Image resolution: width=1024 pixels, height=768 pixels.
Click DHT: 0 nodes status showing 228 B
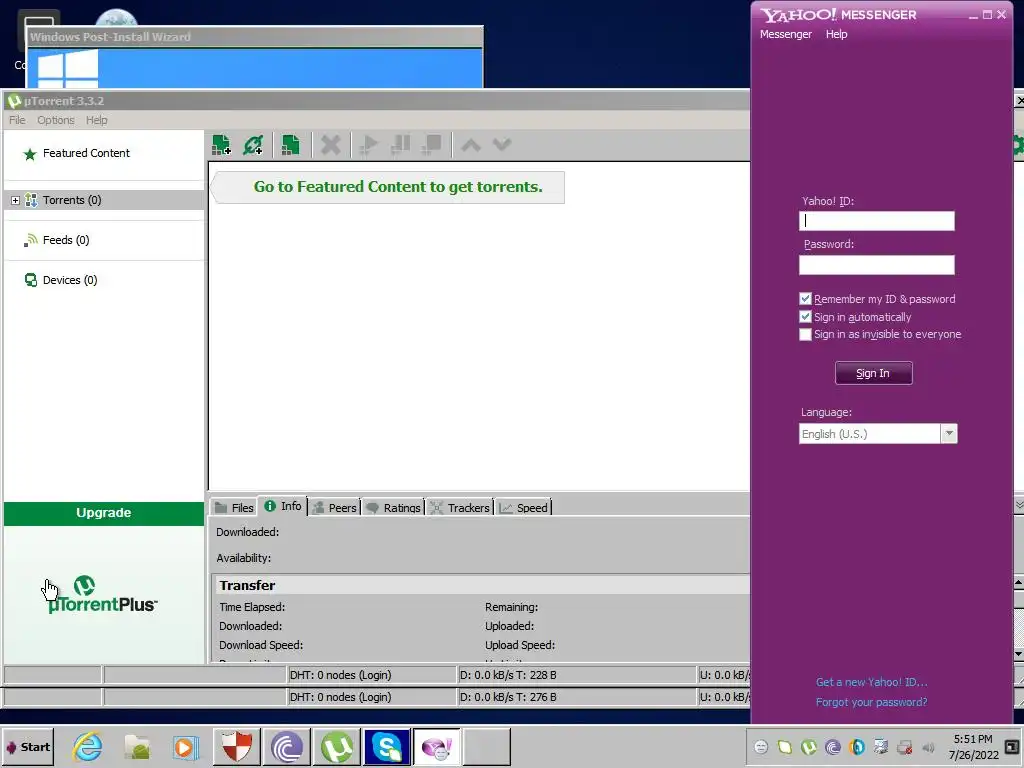(372, 675)
